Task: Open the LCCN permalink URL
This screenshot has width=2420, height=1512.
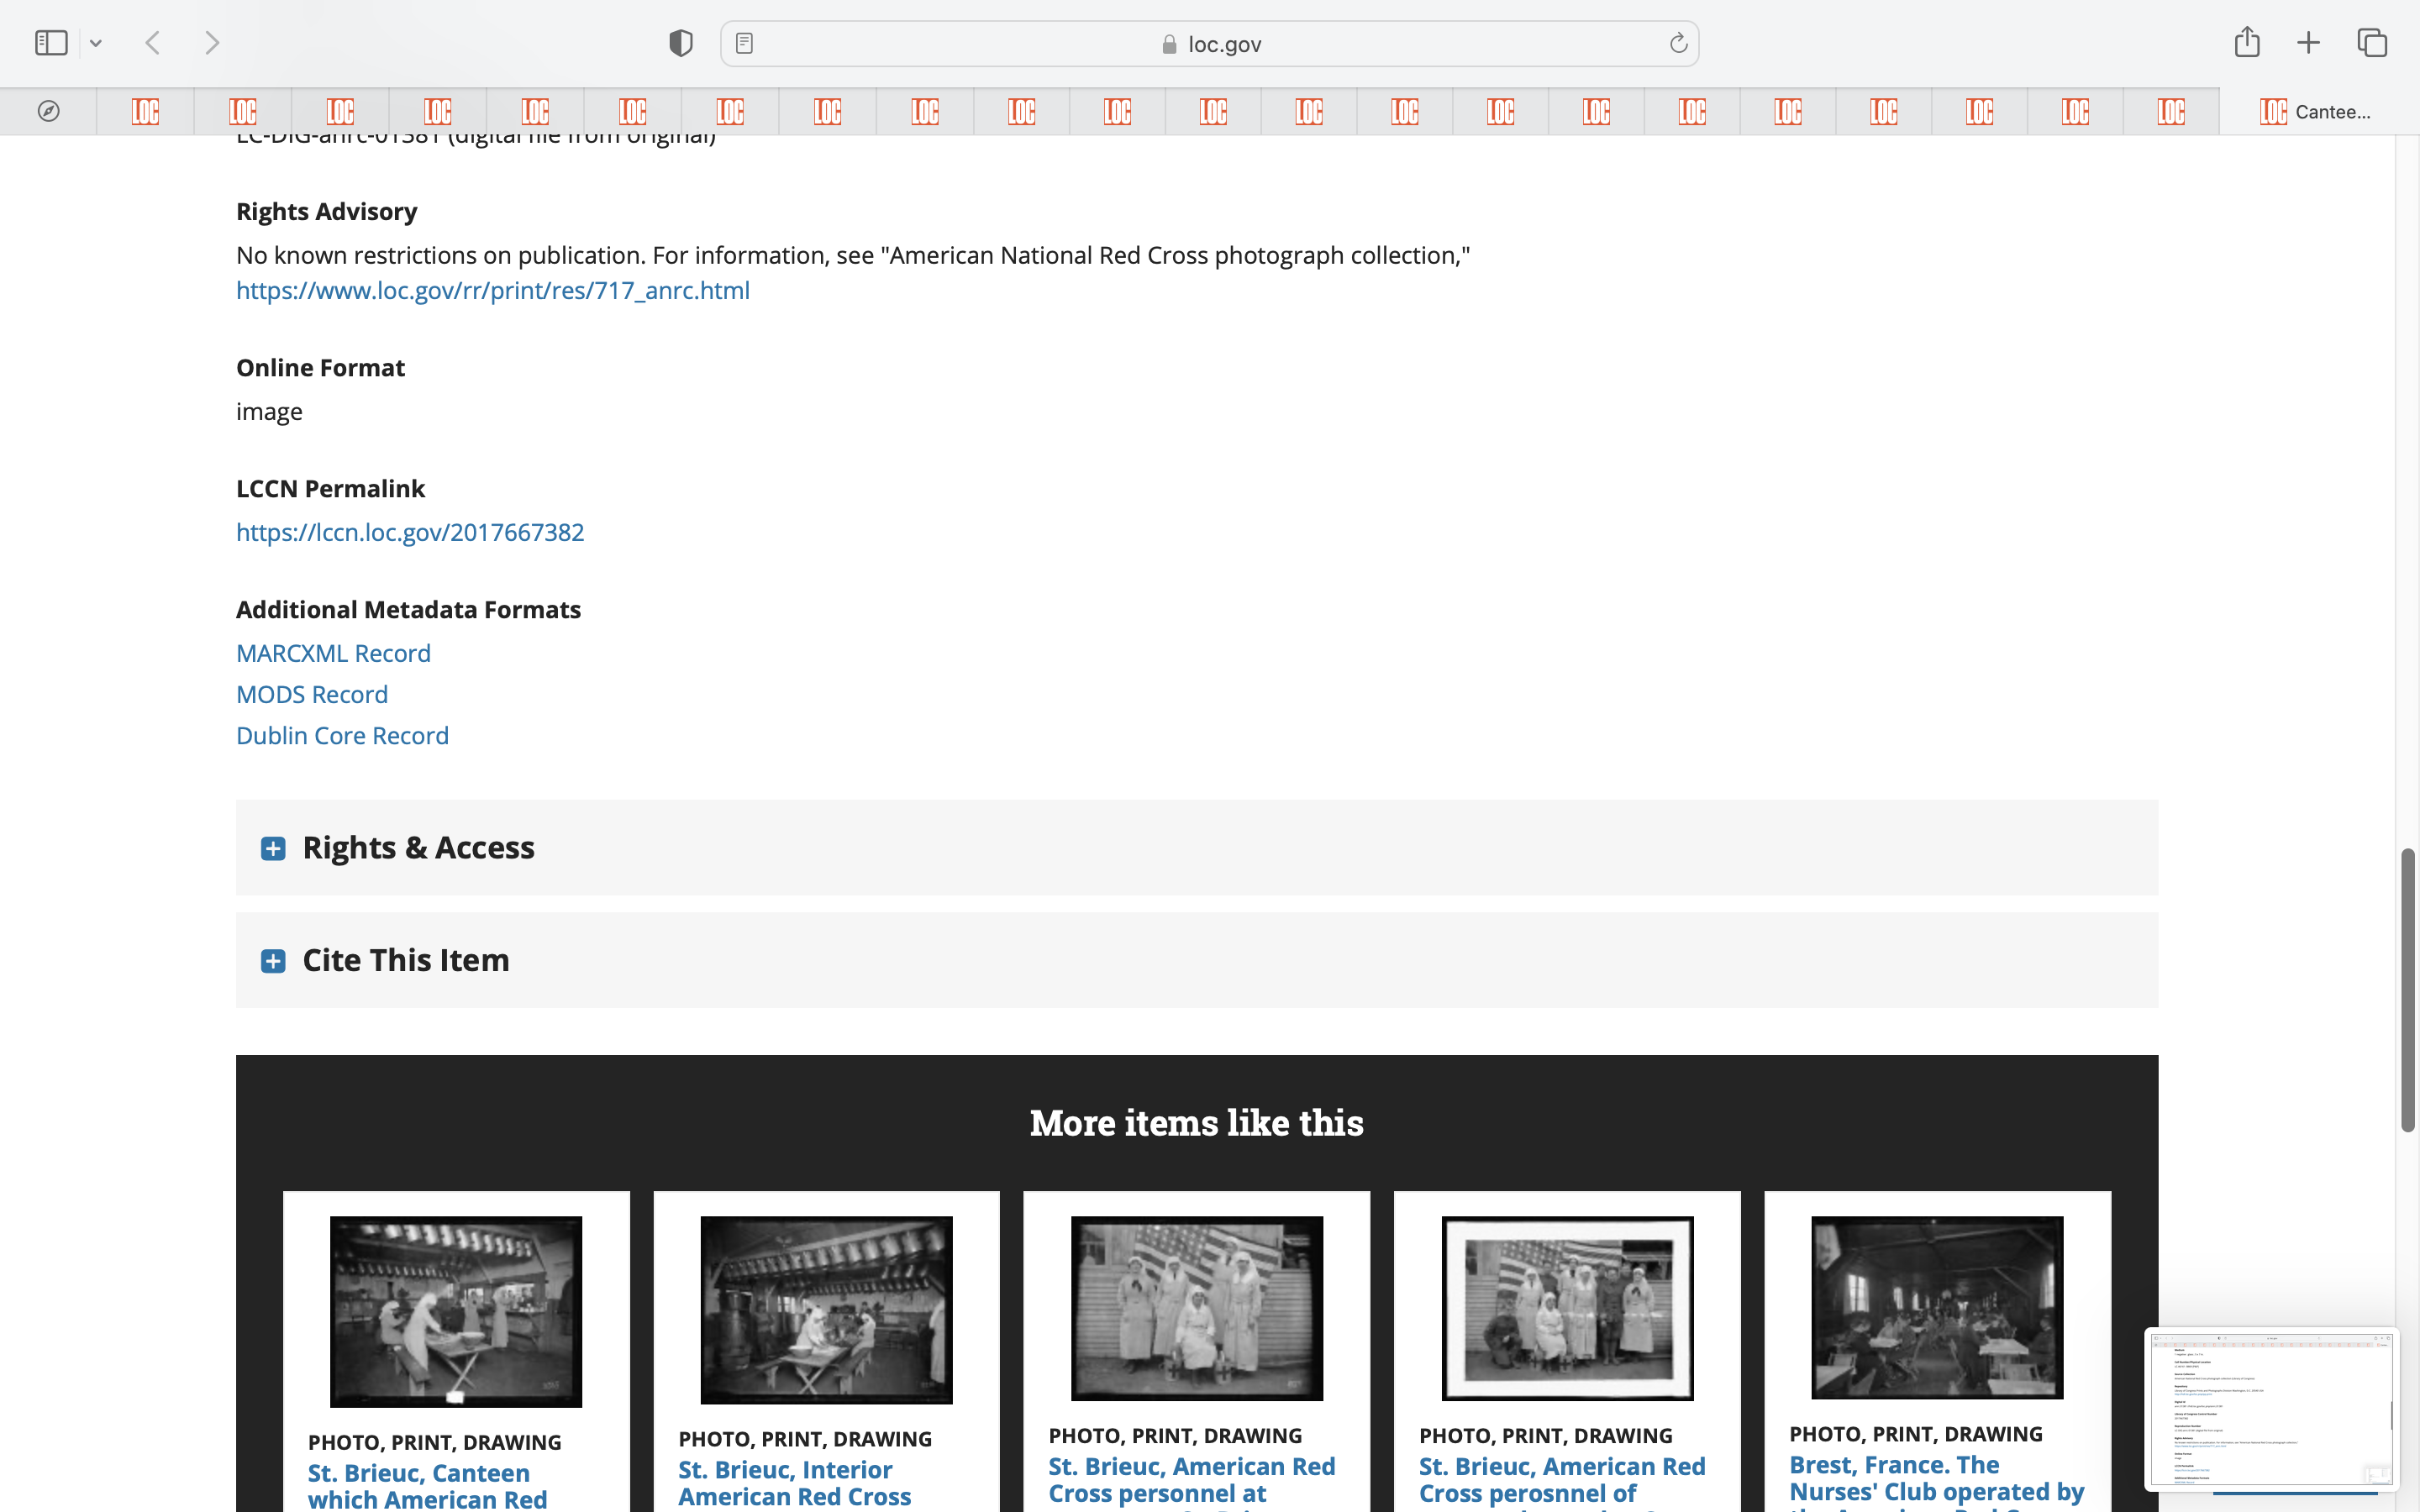Action: (x=410, y=532)
